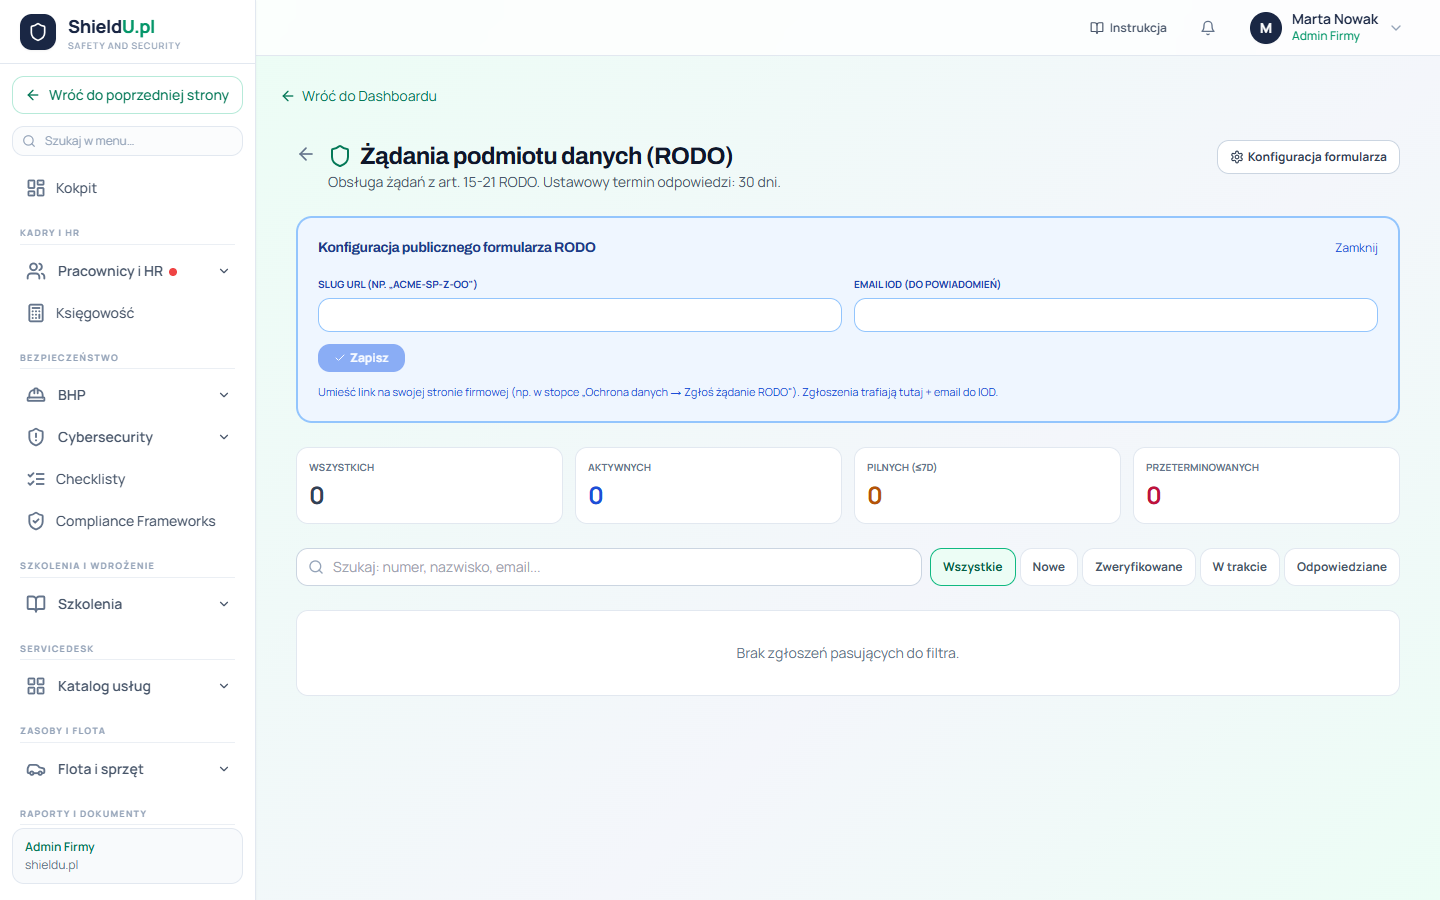
Task: Click back arrow beside the RODO heading
Action: pyautogui.click(x=306, y=154)
